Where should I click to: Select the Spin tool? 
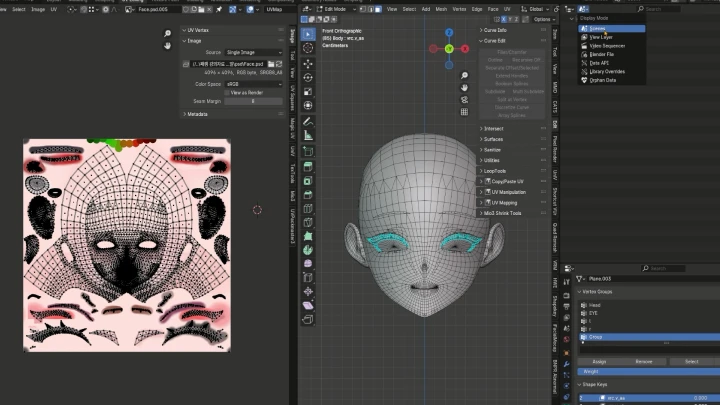pyautogui.click(x=308, y=250)
